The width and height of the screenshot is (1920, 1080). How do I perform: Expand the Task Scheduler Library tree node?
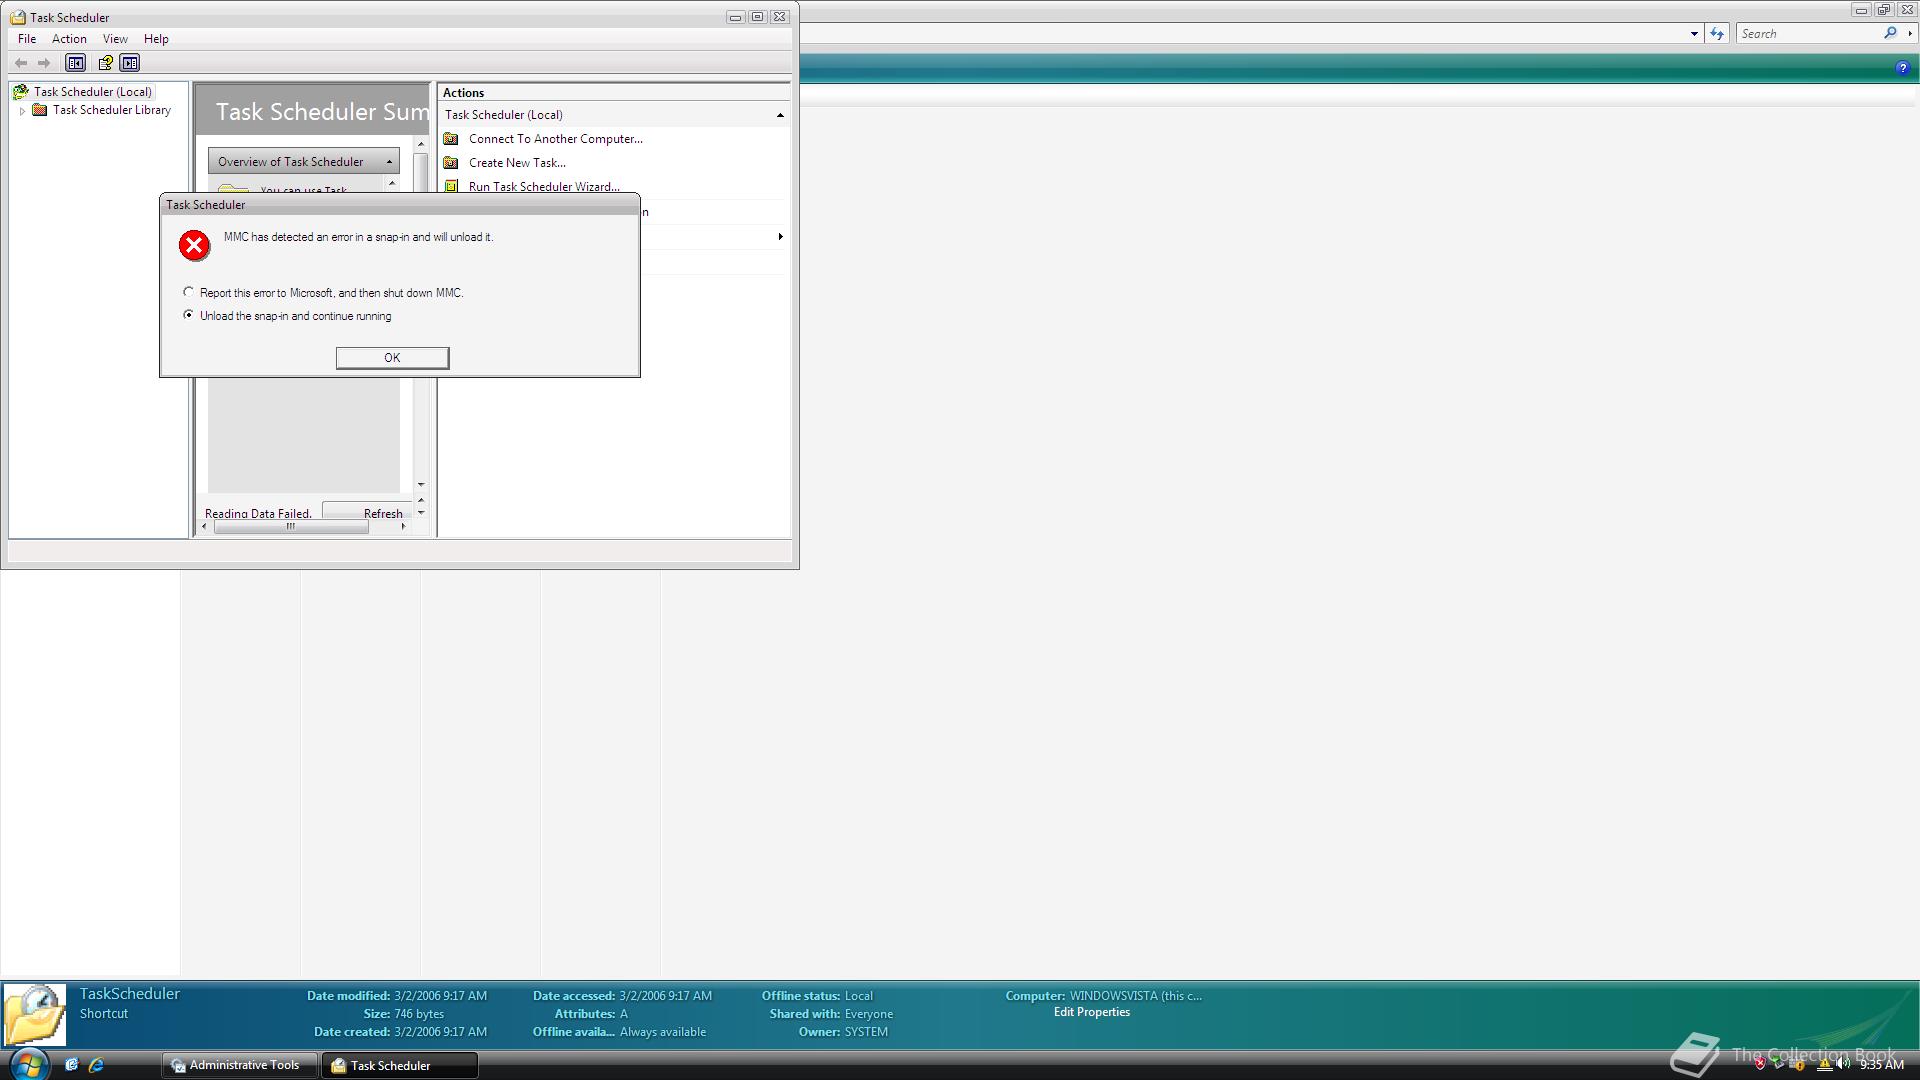[x=23, y=111]
